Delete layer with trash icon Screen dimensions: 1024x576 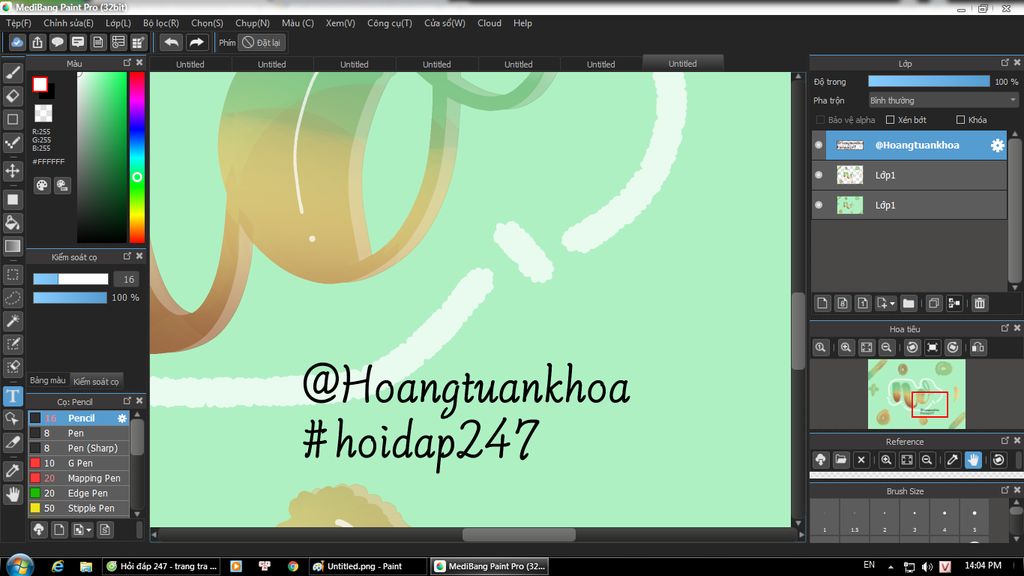[979, 303]
